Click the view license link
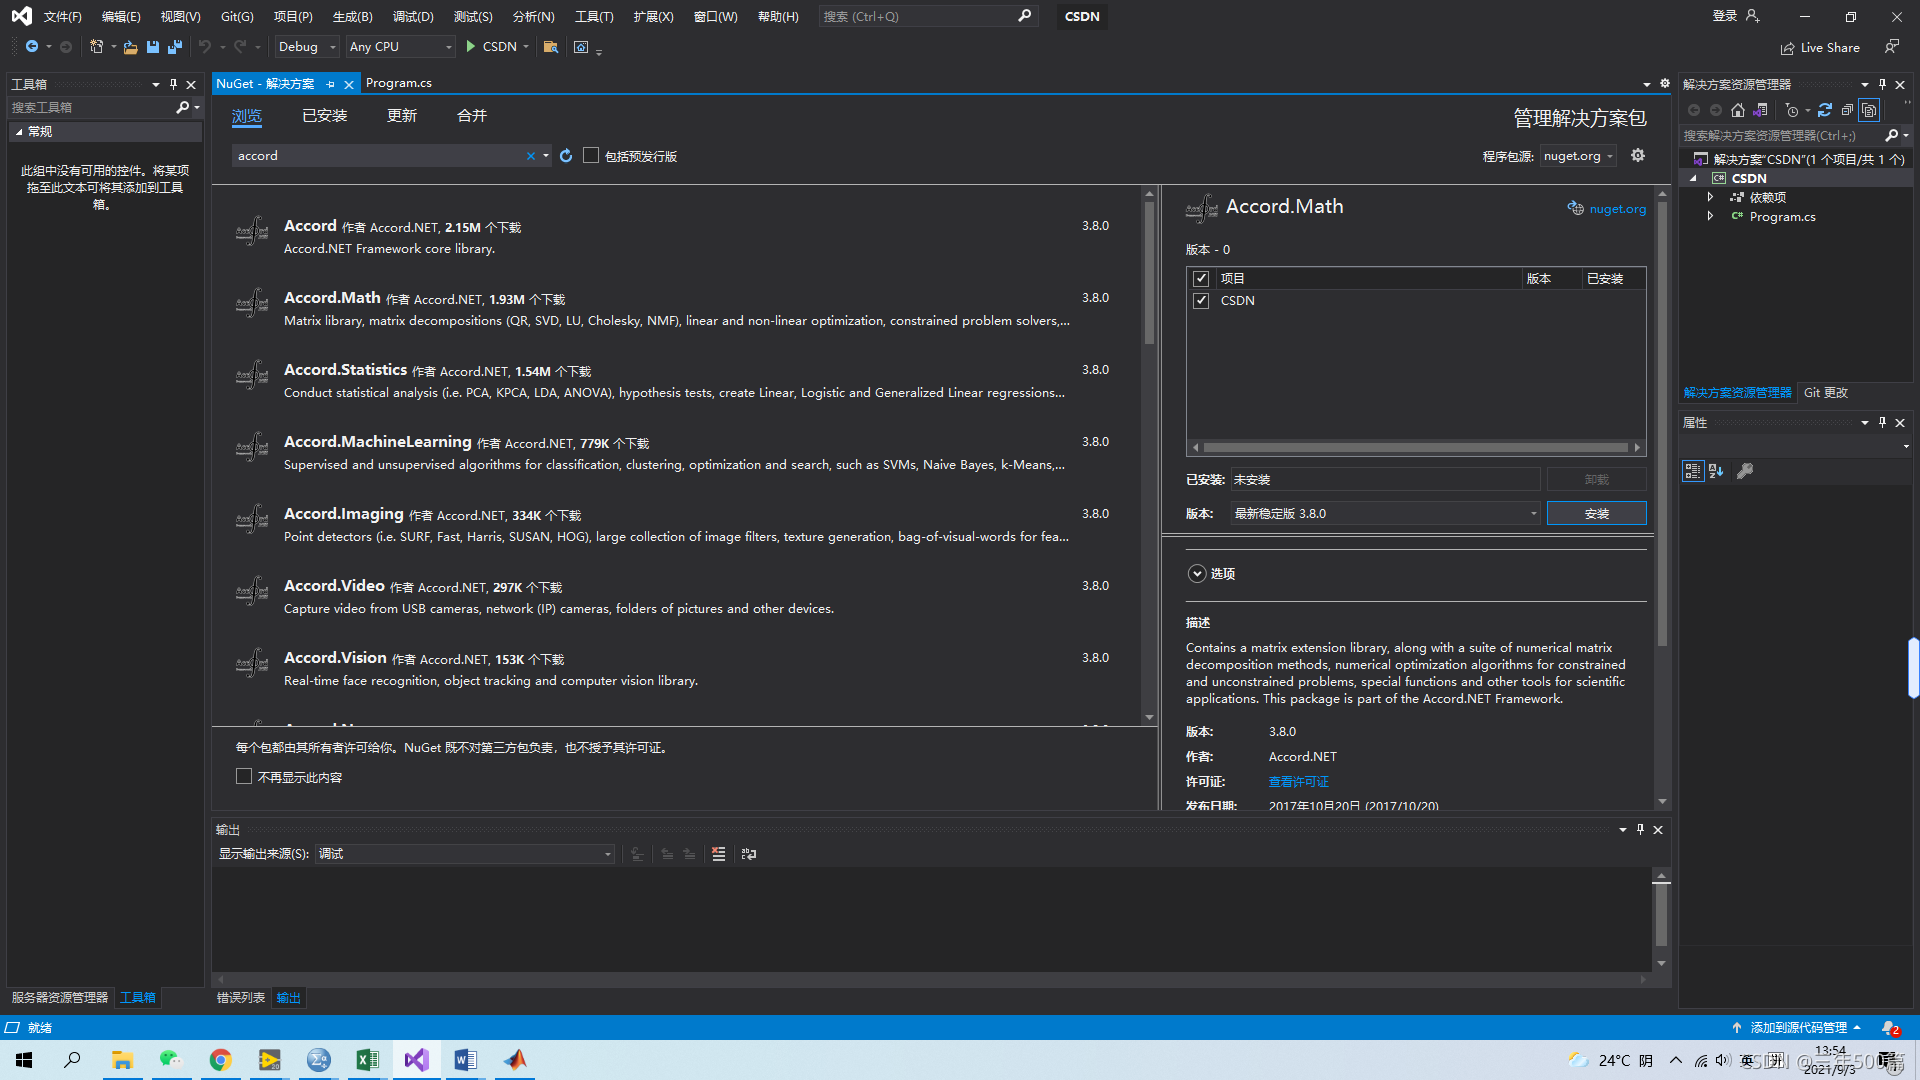The image size is (1920, 1080). pos(1298,782)
